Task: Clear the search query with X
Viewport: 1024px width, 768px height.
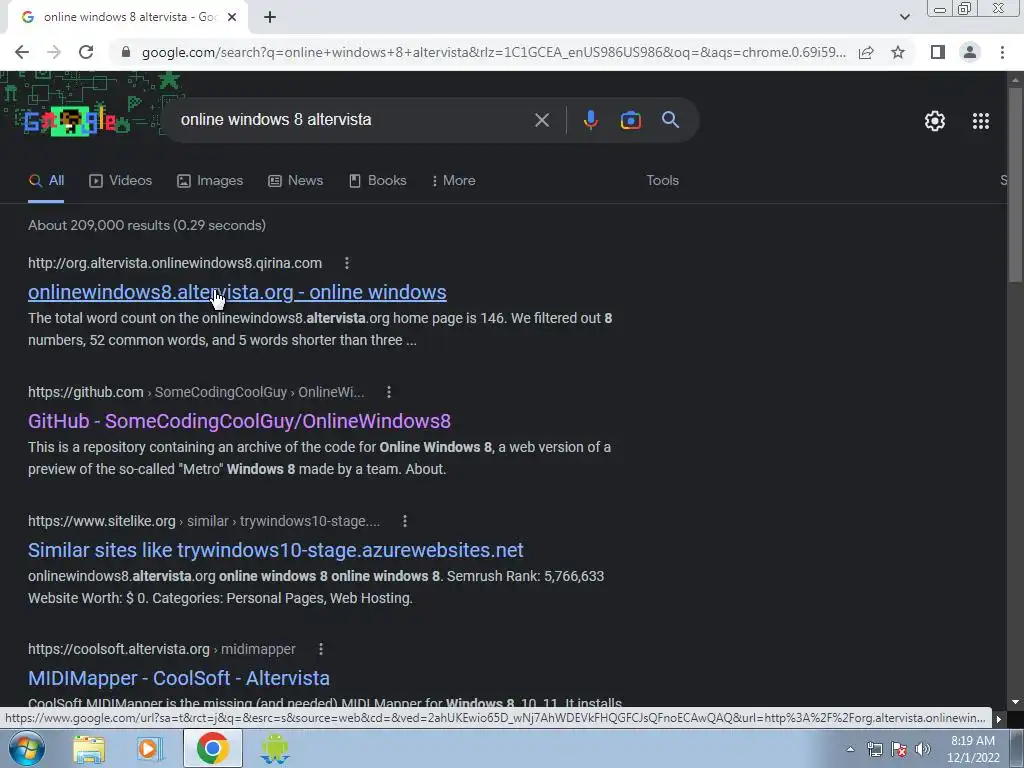Action: click(541, 120)
